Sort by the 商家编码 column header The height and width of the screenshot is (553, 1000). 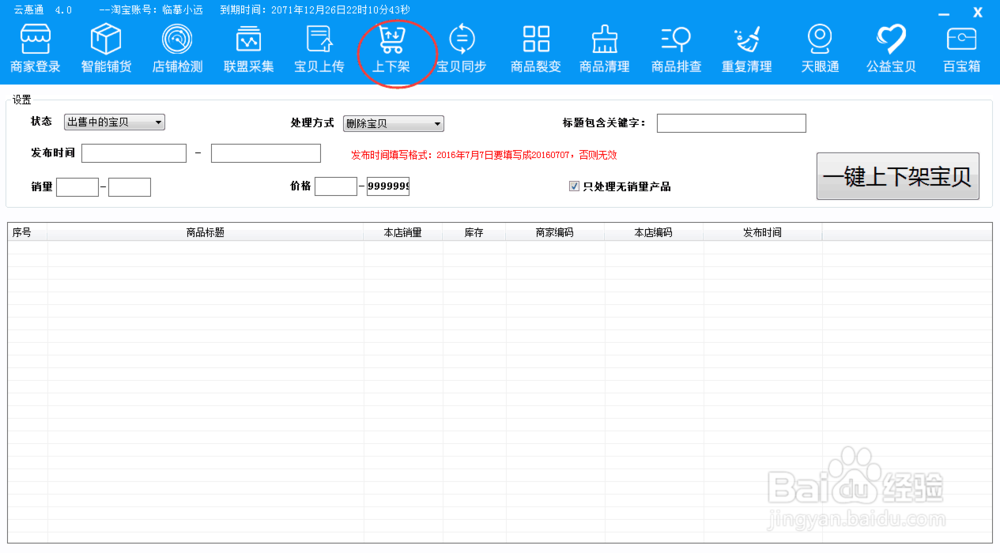[555, 232]
